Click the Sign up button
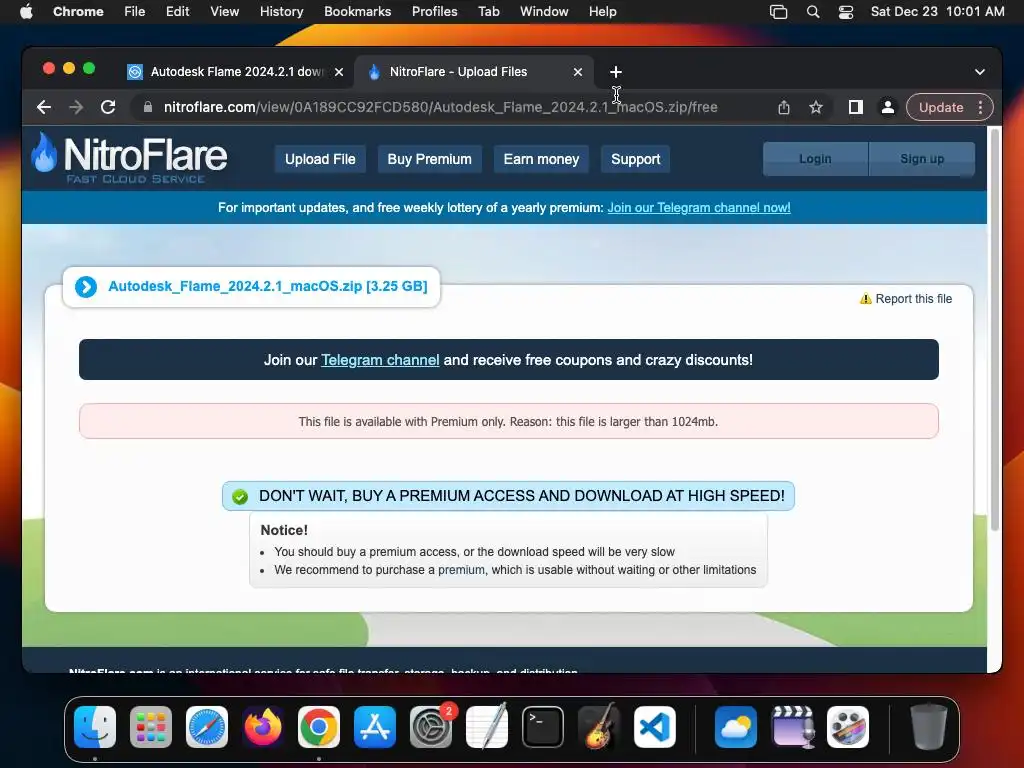Screen dimensions: 1024x768 tap(922, 159)
